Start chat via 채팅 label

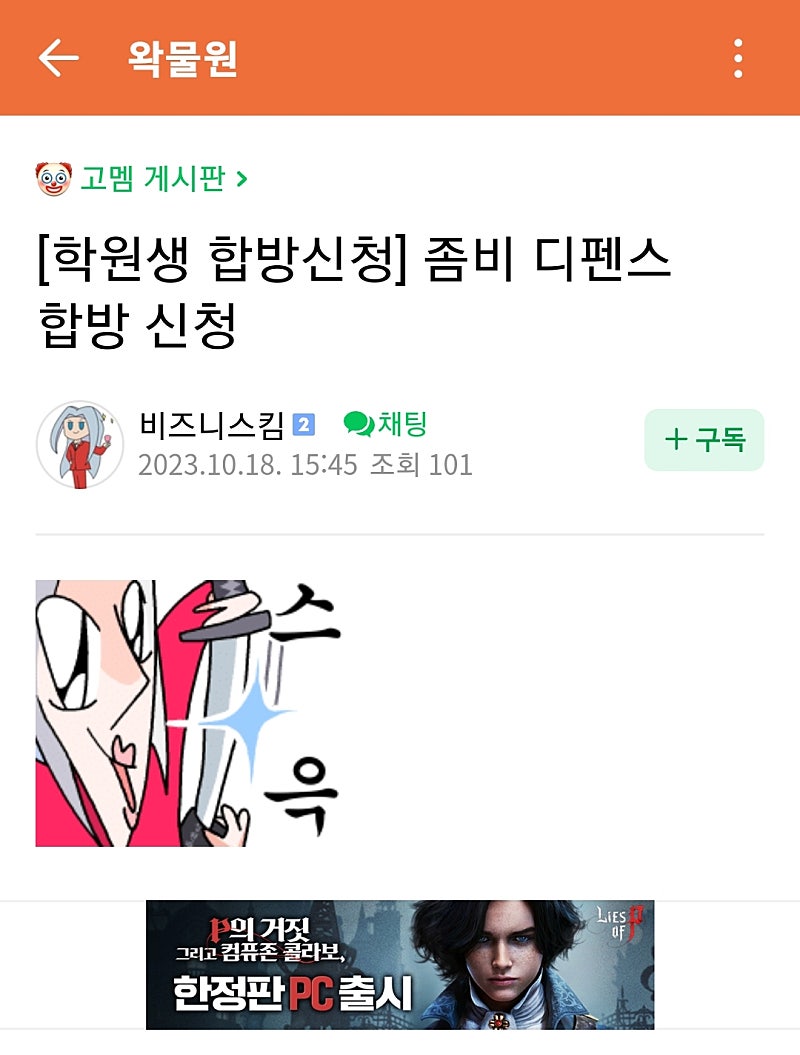click(x=402, y=424)
